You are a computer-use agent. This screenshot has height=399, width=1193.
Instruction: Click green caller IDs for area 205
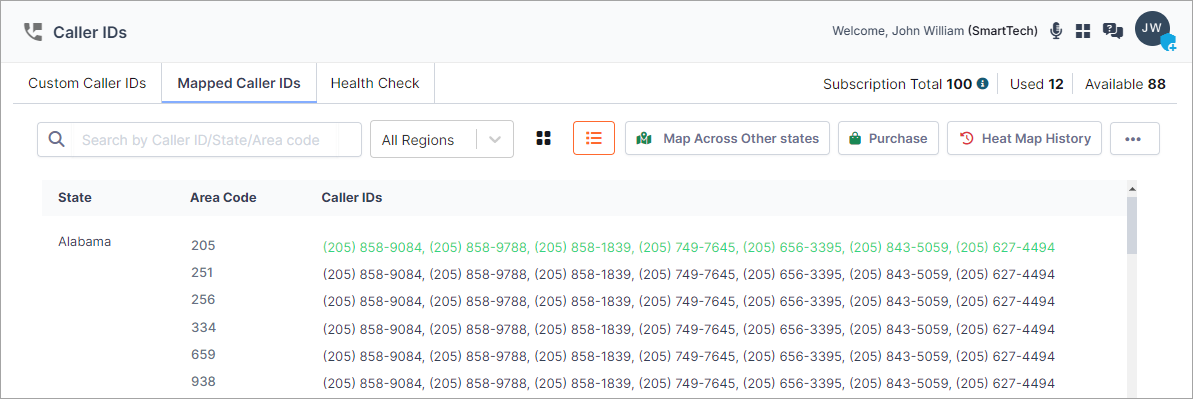click(689, 247)
